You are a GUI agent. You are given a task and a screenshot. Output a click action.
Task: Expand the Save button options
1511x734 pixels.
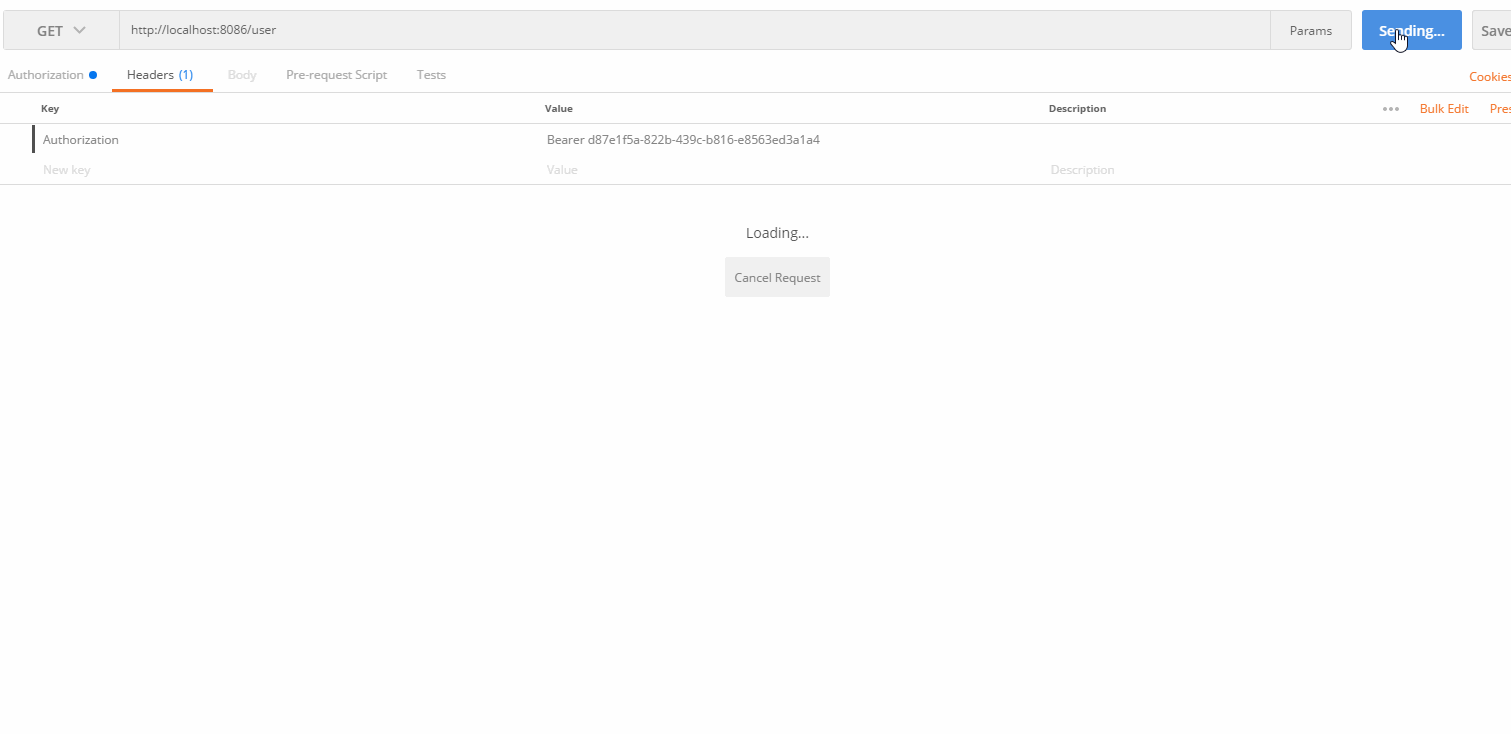tap(1505, 29)
